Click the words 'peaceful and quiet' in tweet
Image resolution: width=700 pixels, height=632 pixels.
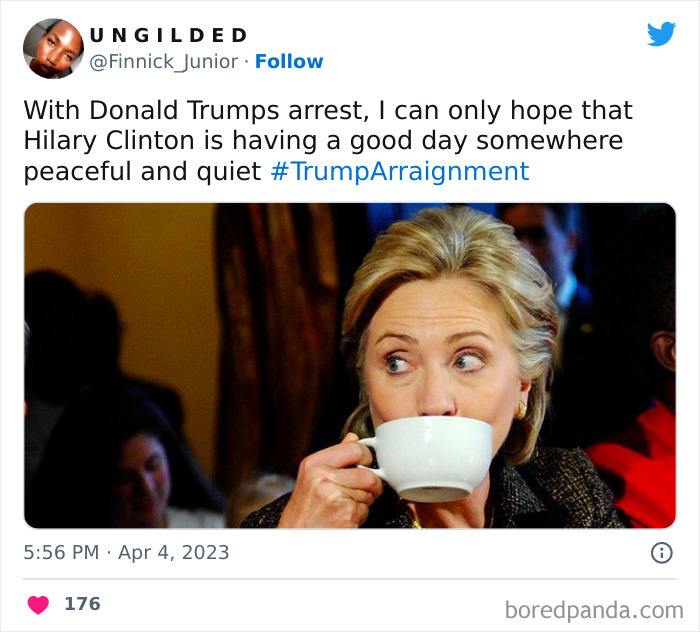[x=142, y=171]
